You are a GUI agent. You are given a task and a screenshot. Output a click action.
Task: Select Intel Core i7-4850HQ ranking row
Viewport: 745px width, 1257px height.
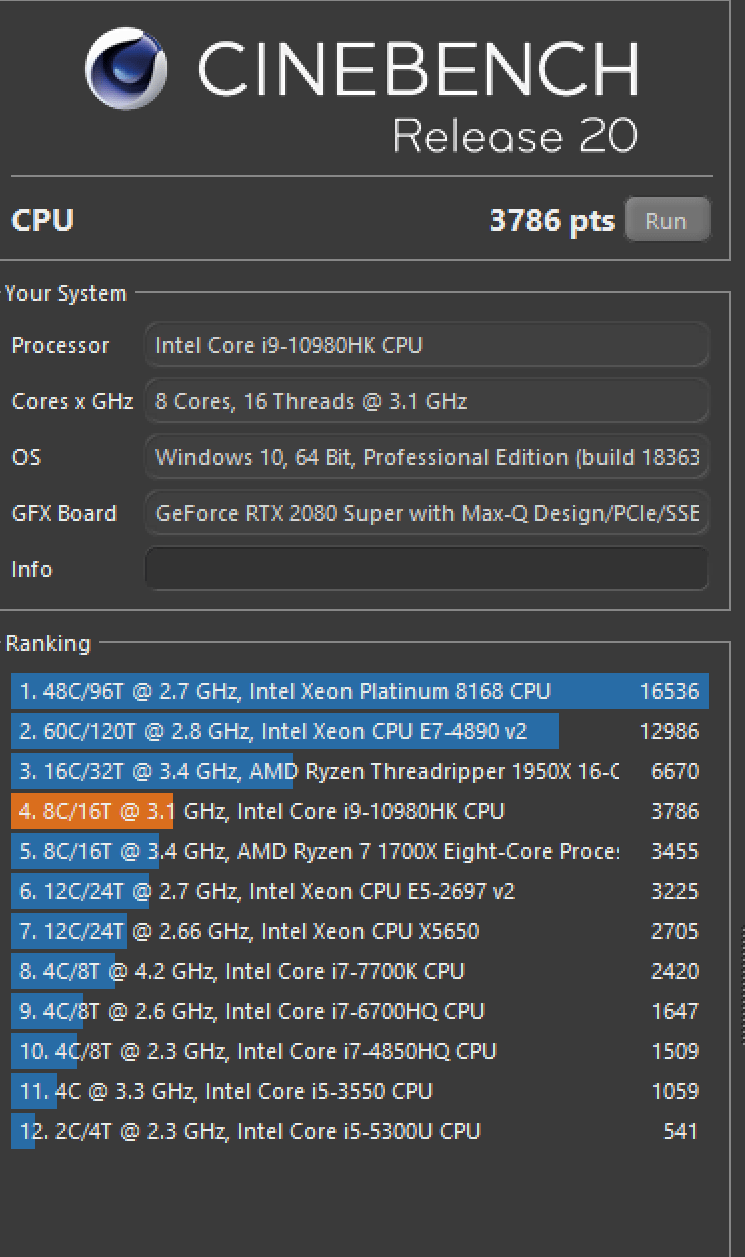[x=358, y=1051]
